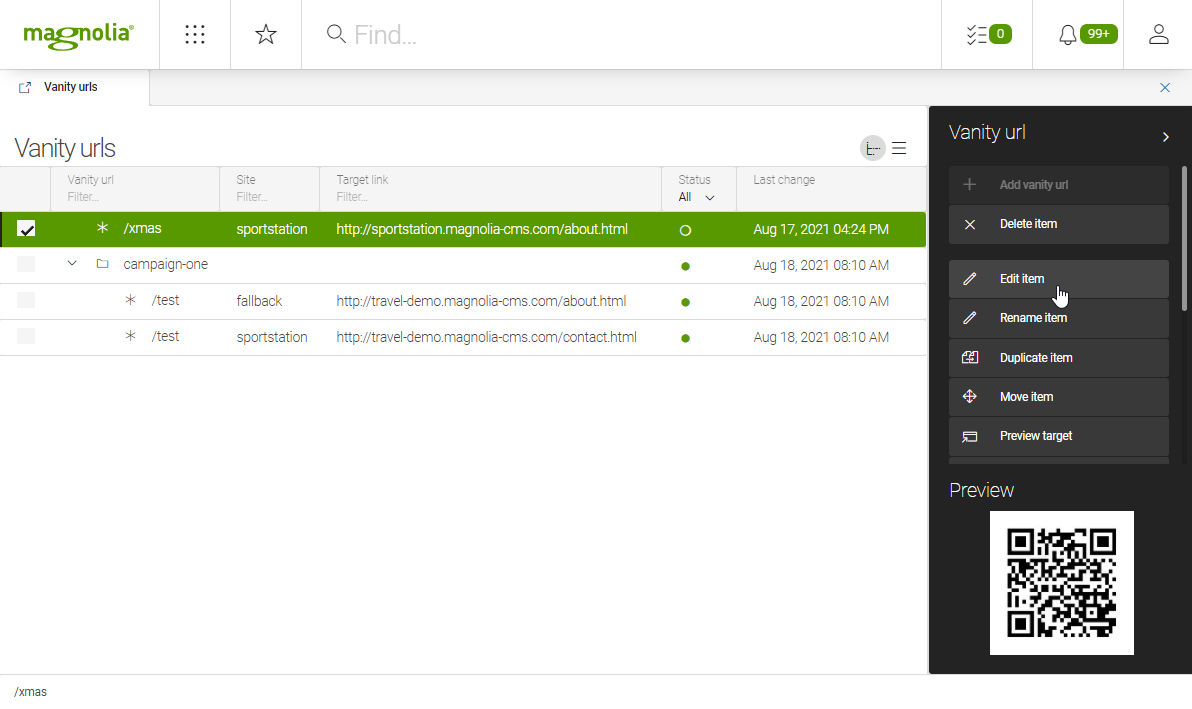Open the app launcher grid icon
This screenshot has height=709, width=1192.
click(195, 34)
